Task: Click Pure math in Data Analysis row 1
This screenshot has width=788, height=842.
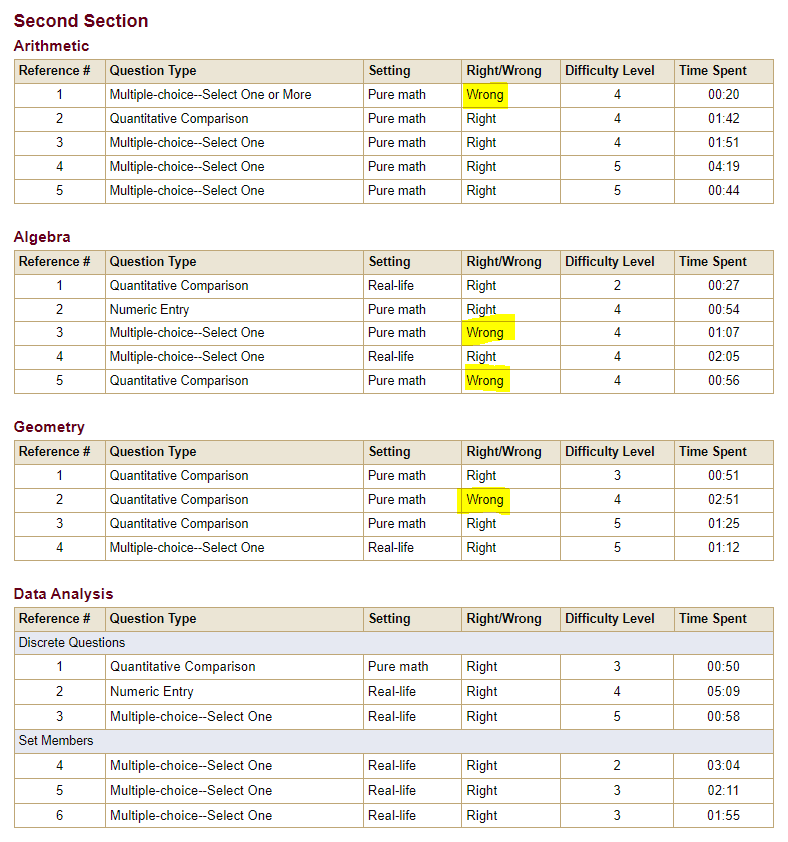Action: point(398,666)
